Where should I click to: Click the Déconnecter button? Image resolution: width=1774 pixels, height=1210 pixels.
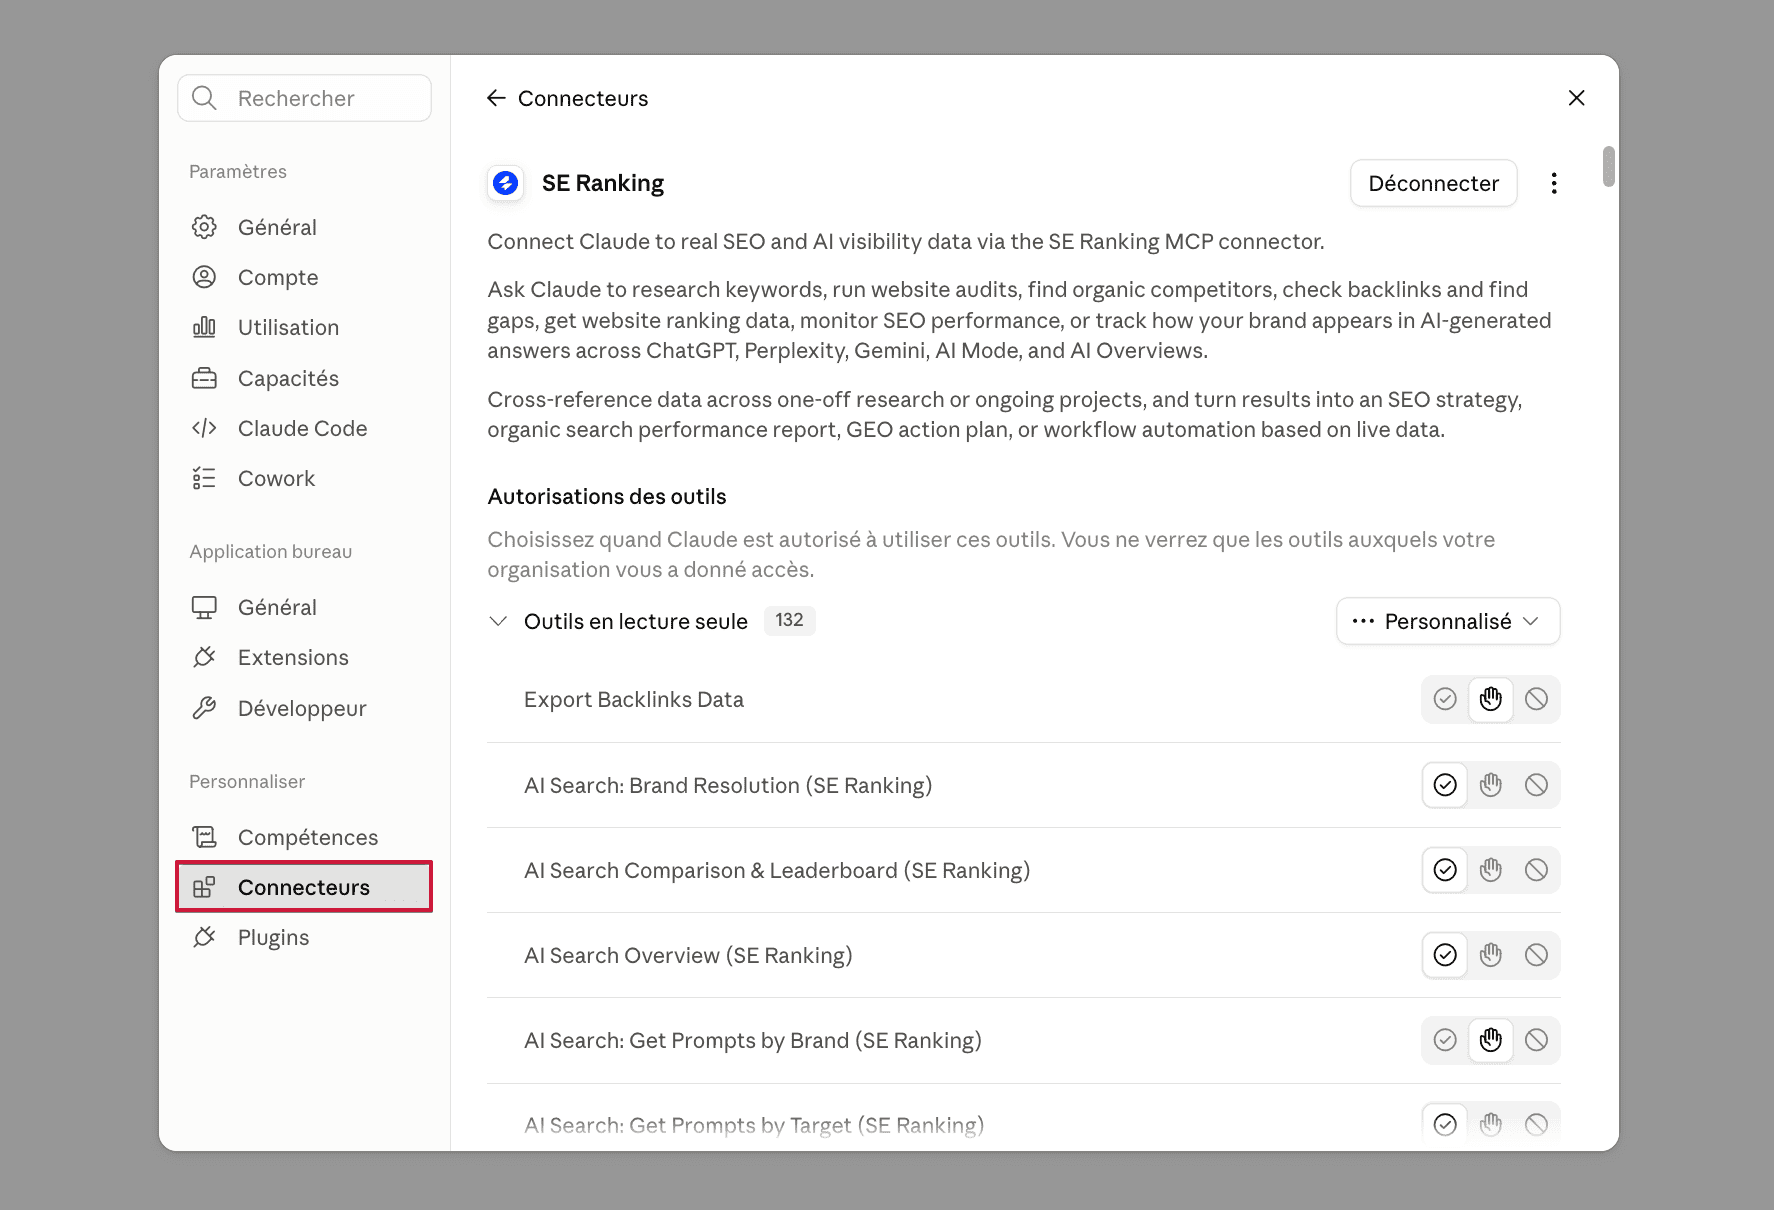pos(1433,183)
